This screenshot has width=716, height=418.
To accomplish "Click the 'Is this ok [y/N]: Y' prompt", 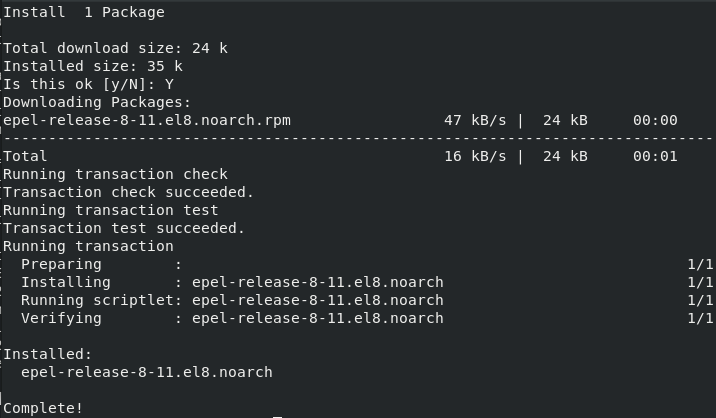I will pyautogui.click(x=89, y=85).
